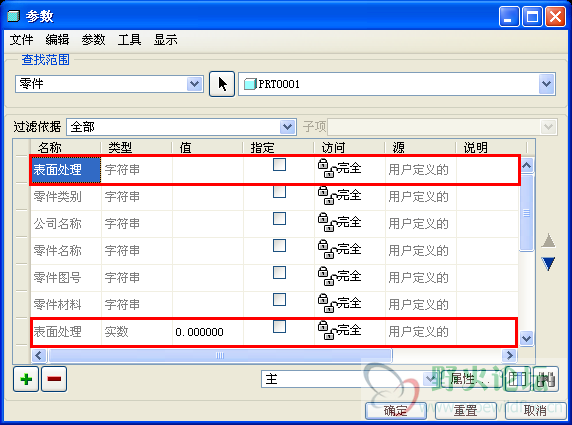Open the 编辑 menu
Image resolution: width=572 pixels, height=425 pixels.
[57, 40]
